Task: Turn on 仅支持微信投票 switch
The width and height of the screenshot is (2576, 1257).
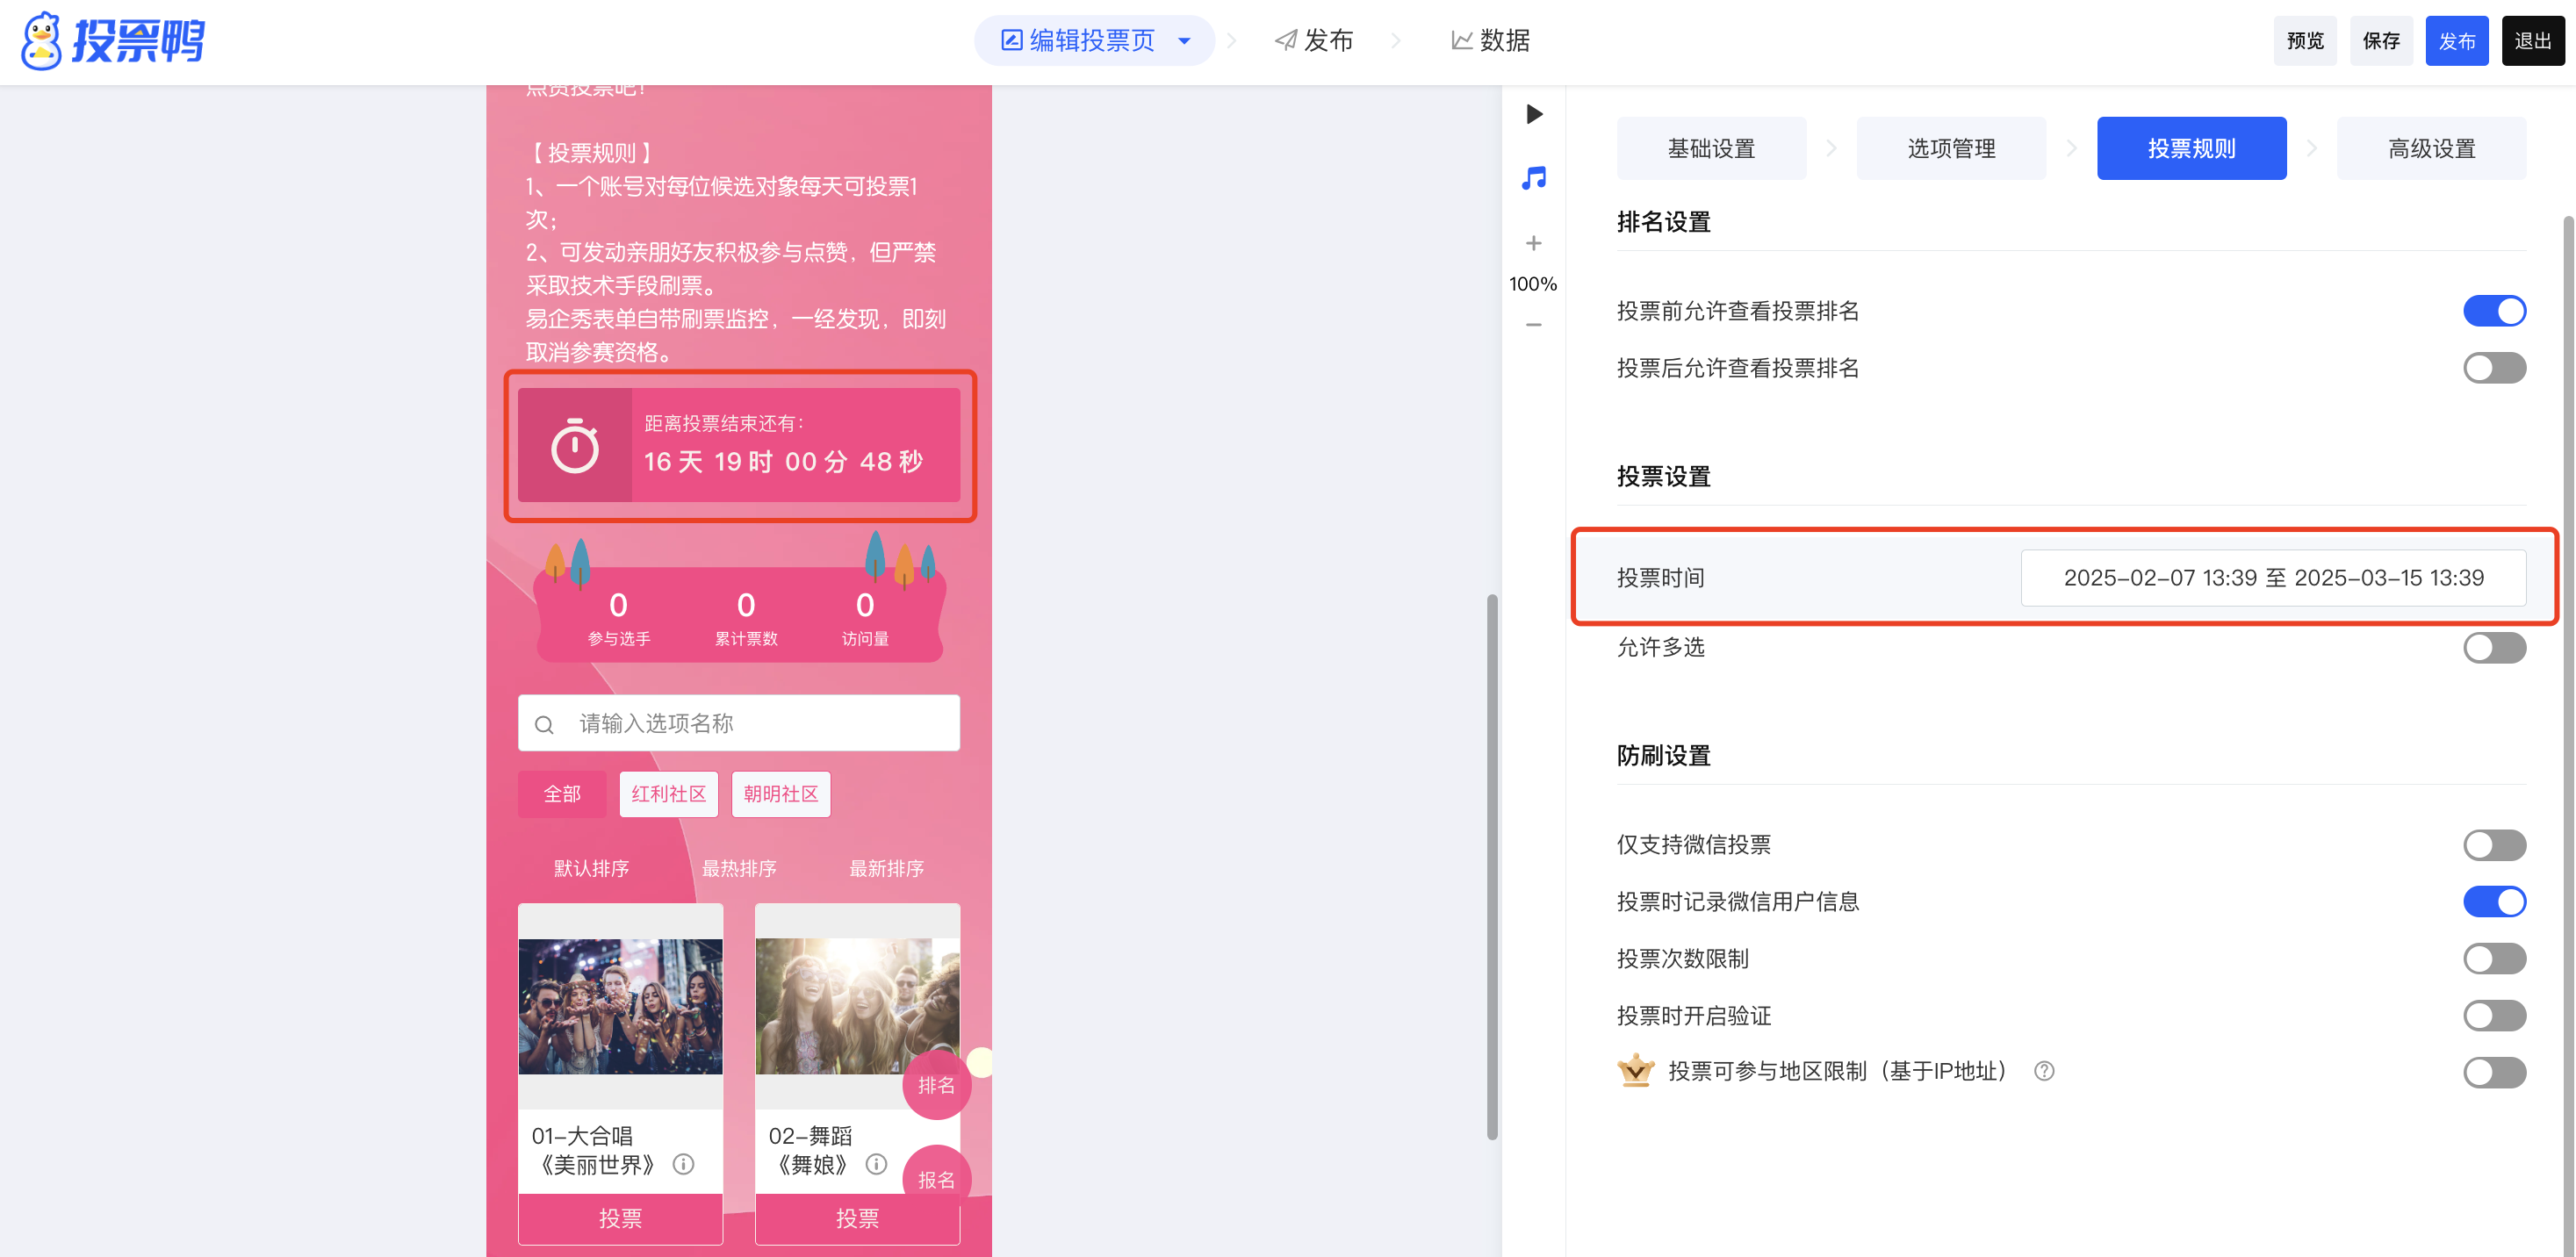Action: (2494, 845)
